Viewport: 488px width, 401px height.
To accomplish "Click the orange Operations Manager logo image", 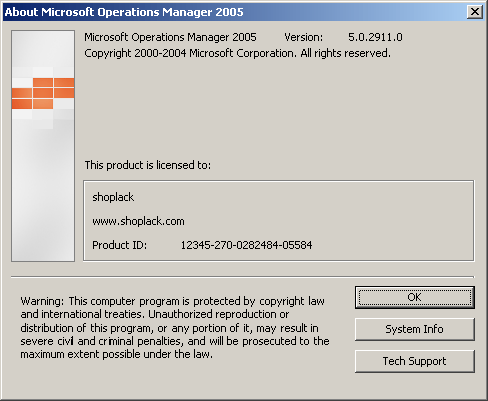I will pyautogui.click(x=43, y=146).
